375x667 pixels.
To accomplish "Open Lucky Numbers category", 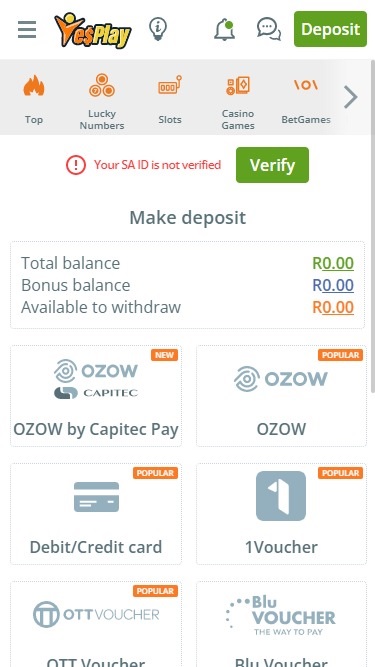I will click(x=102, y=101).
